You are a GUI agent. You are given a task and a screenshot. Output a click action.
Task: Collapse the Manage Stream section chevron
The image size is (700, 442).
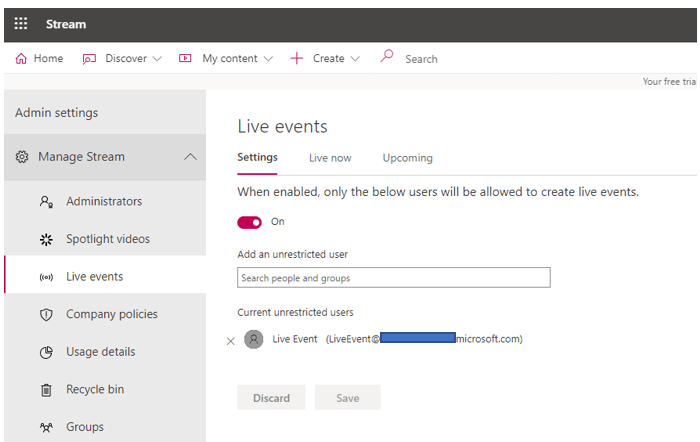(x=190, y=157)
